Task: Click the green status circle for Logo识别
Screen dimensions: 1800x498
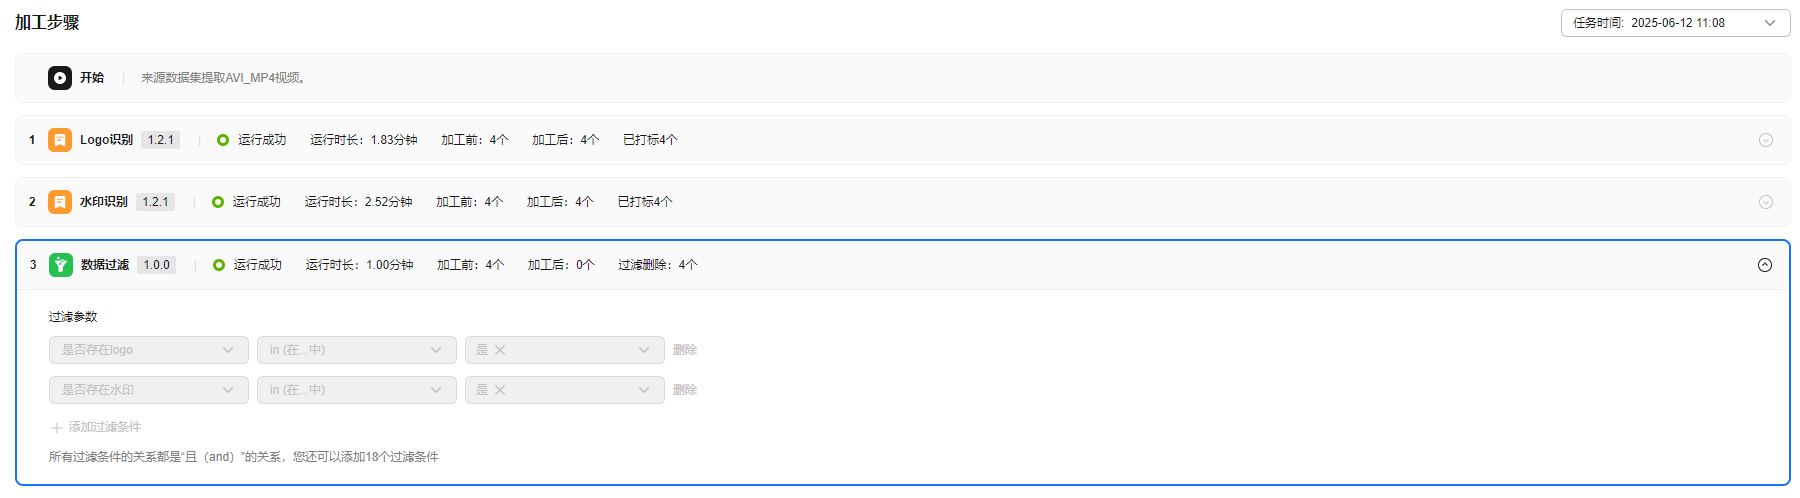Action: click(223, 140)
